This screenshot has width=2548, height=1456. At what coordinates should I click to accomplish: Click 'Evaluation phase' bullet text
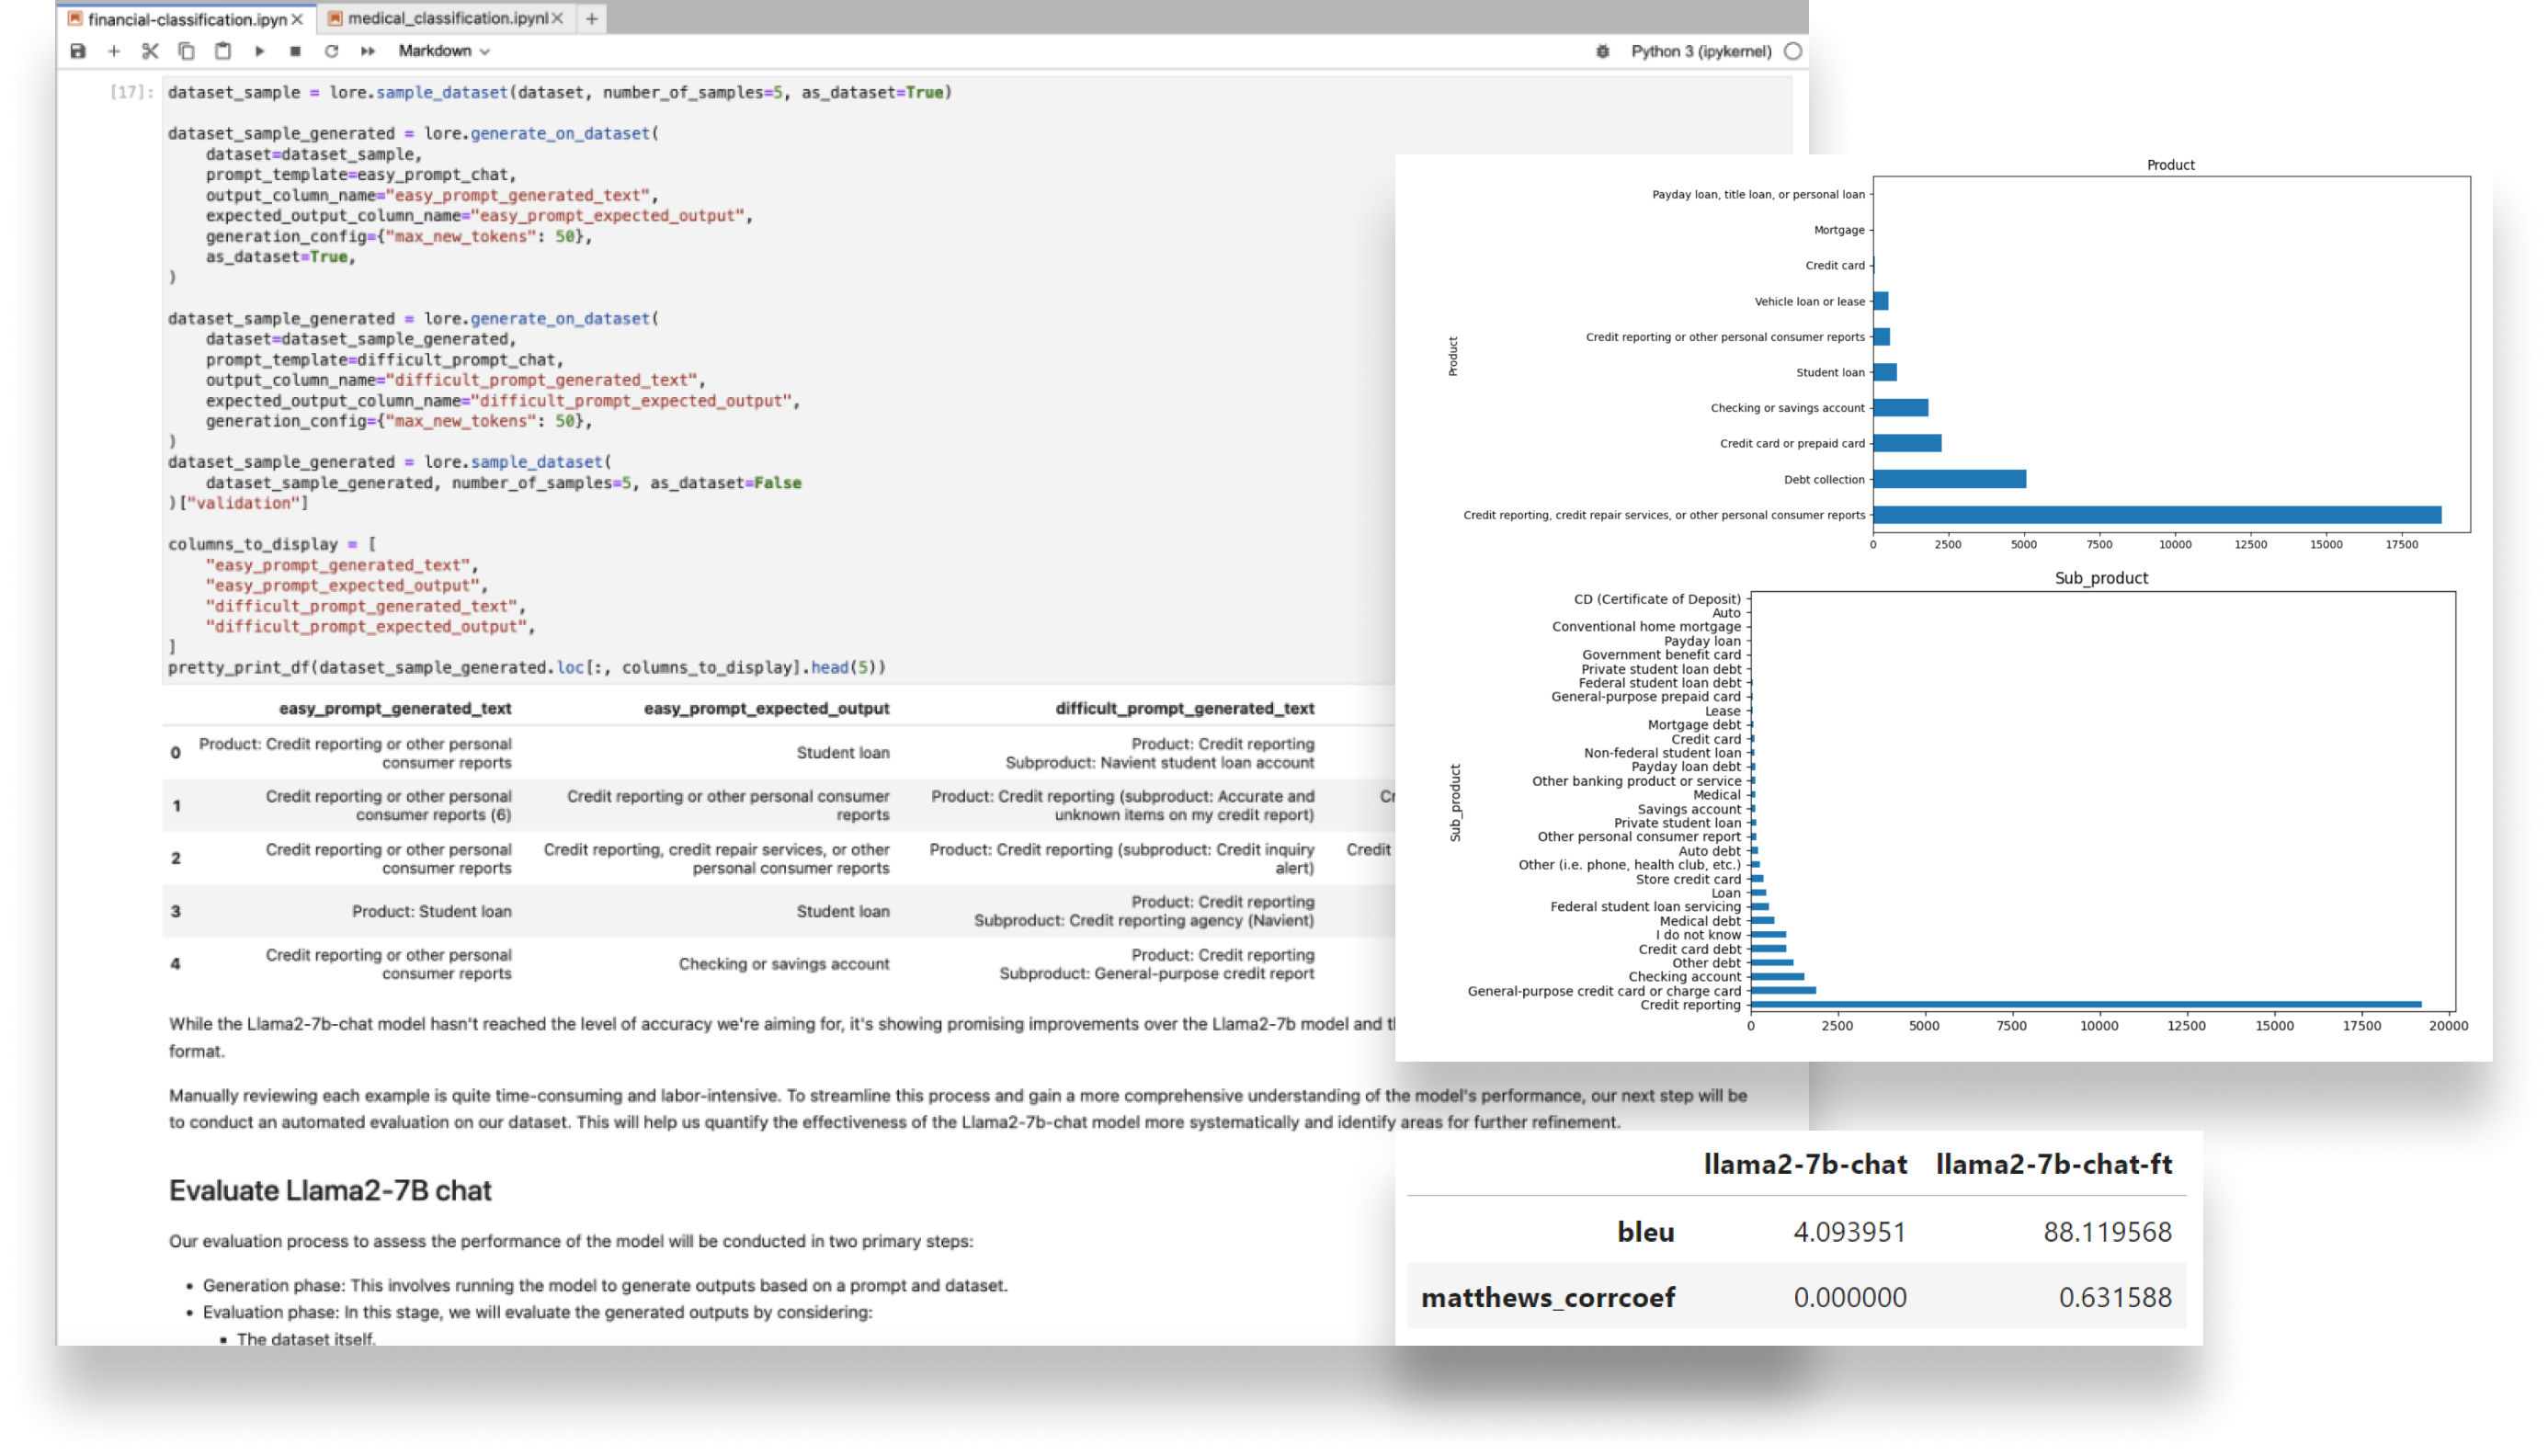[x=537, y=1312]
